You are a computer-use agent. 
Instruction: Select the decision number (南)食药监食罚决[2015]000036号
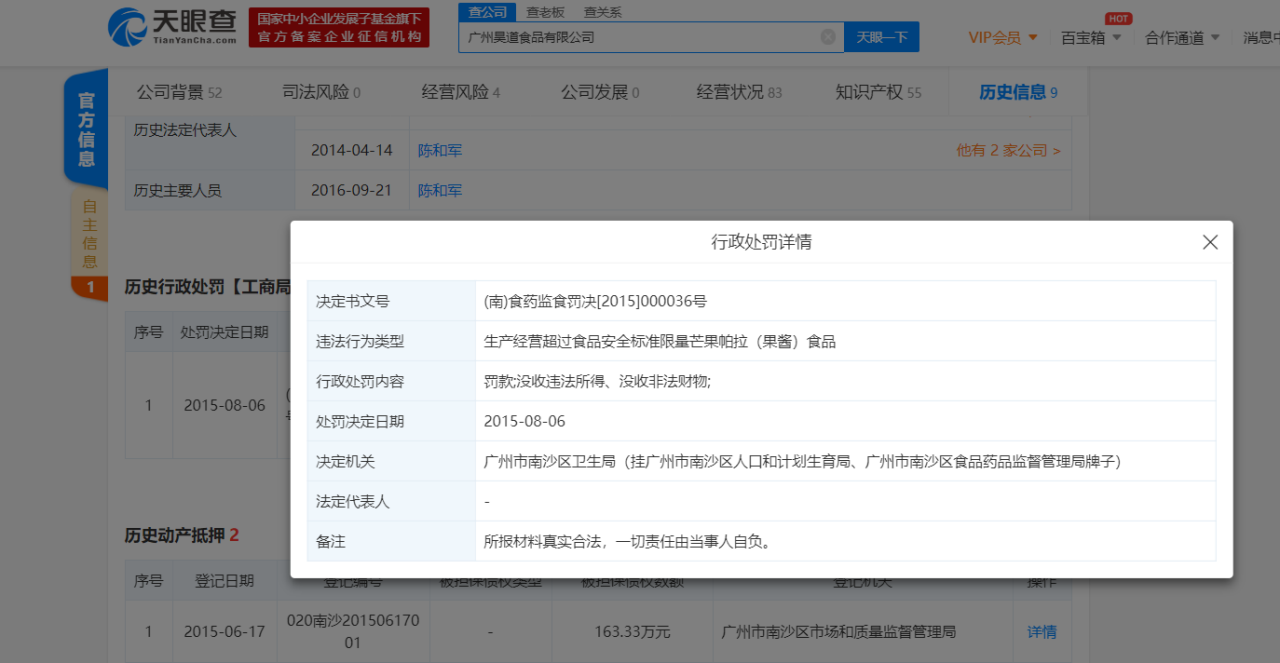click(595, 301)
